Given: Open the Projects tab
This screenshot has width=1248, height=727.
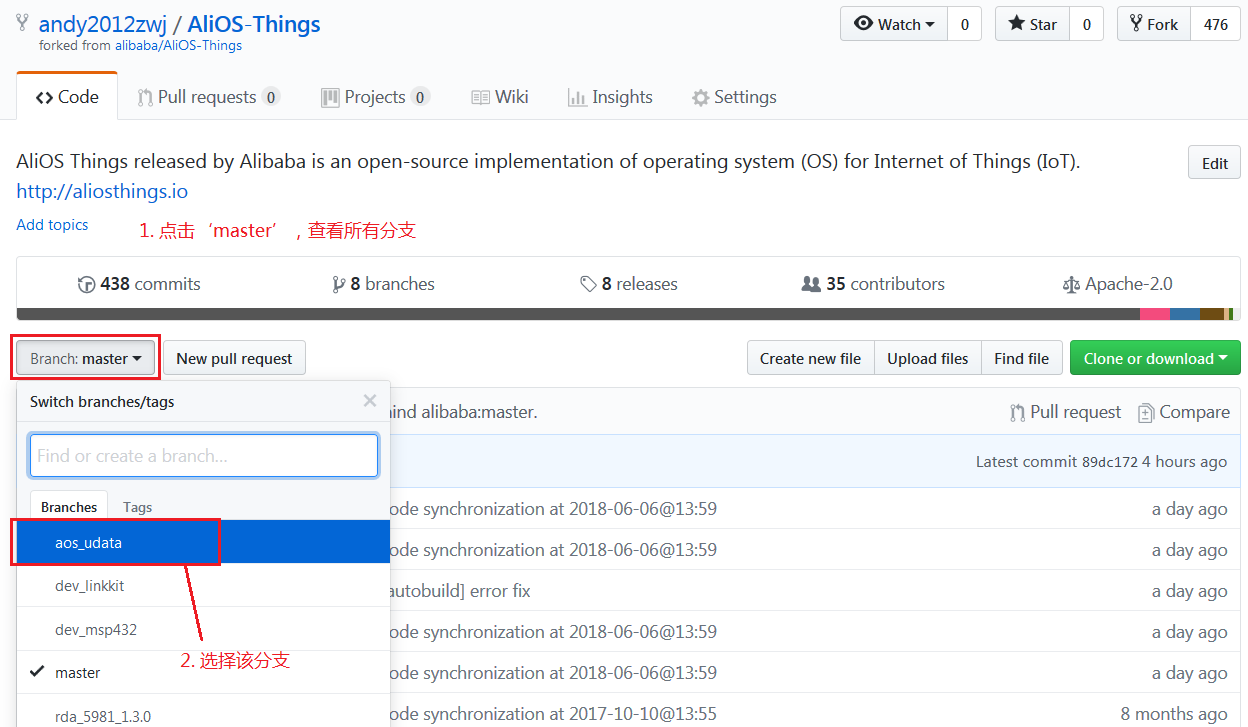Looking at the screenshot, I should point(375,97).
